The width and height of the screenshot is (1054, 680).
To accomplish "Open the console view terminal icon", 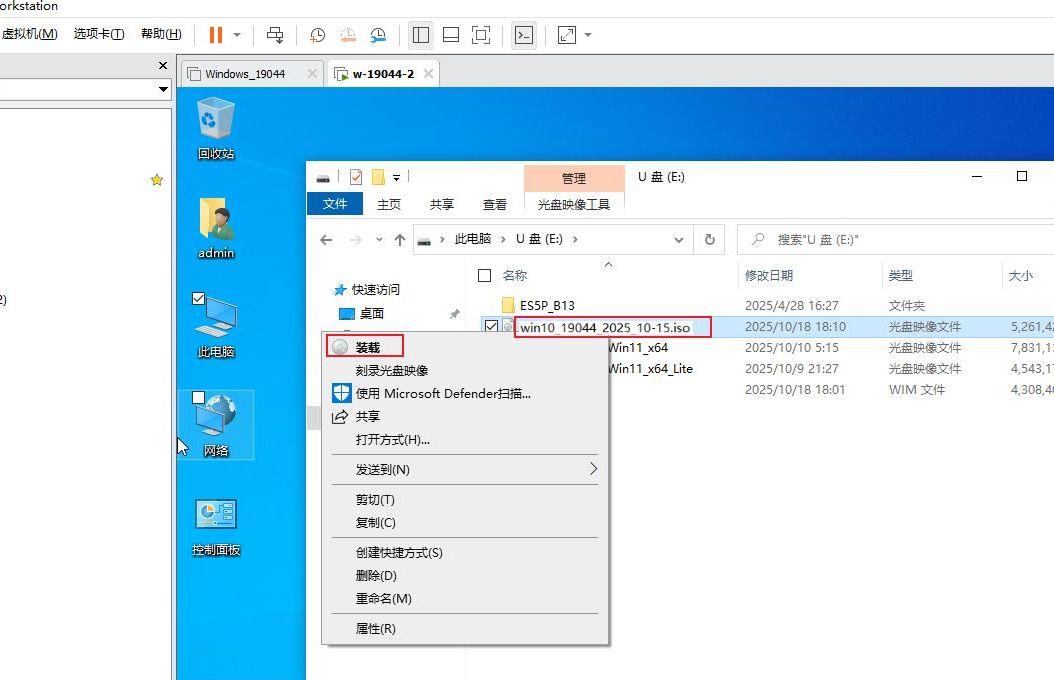I will coord(523,35).
